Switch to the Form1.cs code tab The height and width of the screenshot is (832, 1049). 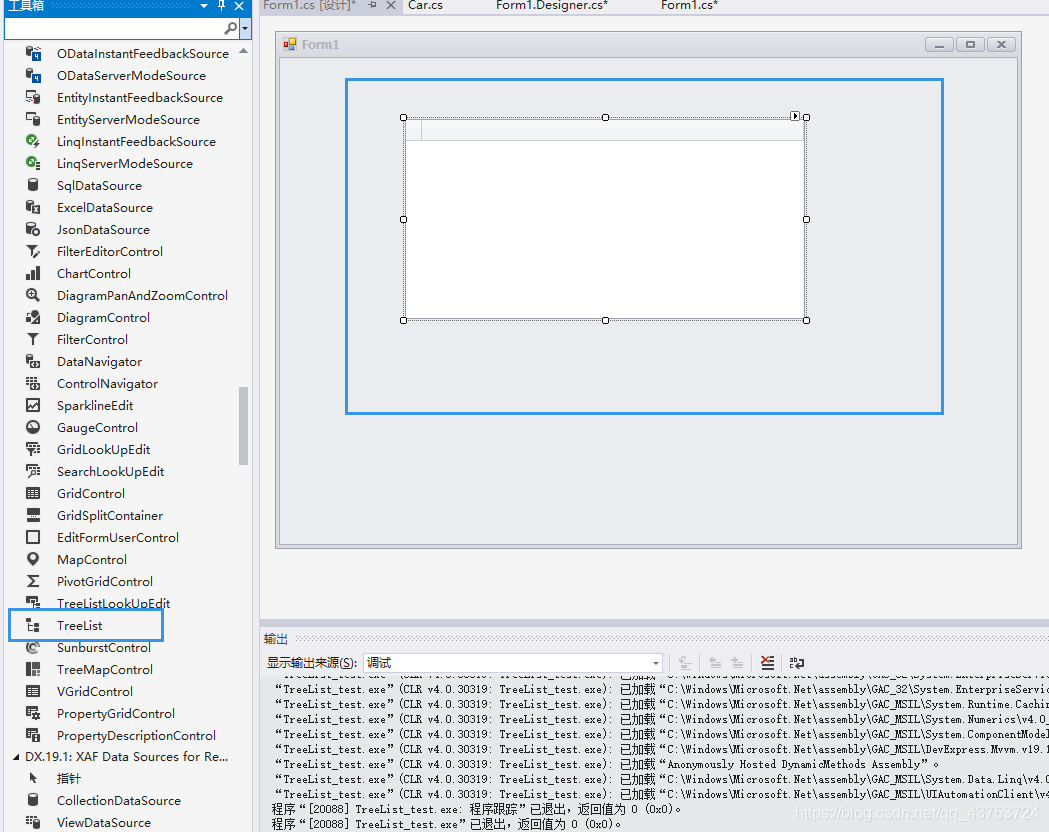pos(689,5)
